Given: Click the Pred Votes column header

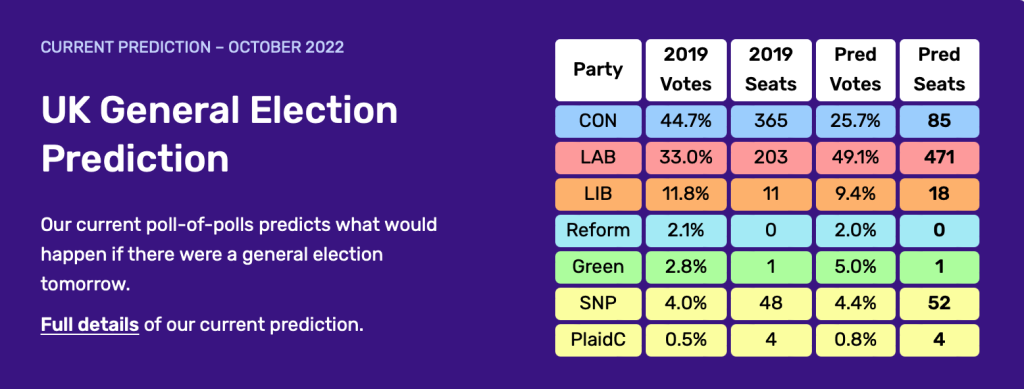Looking at the screenshot, I should pyautogui.click(x=856, y=70).
